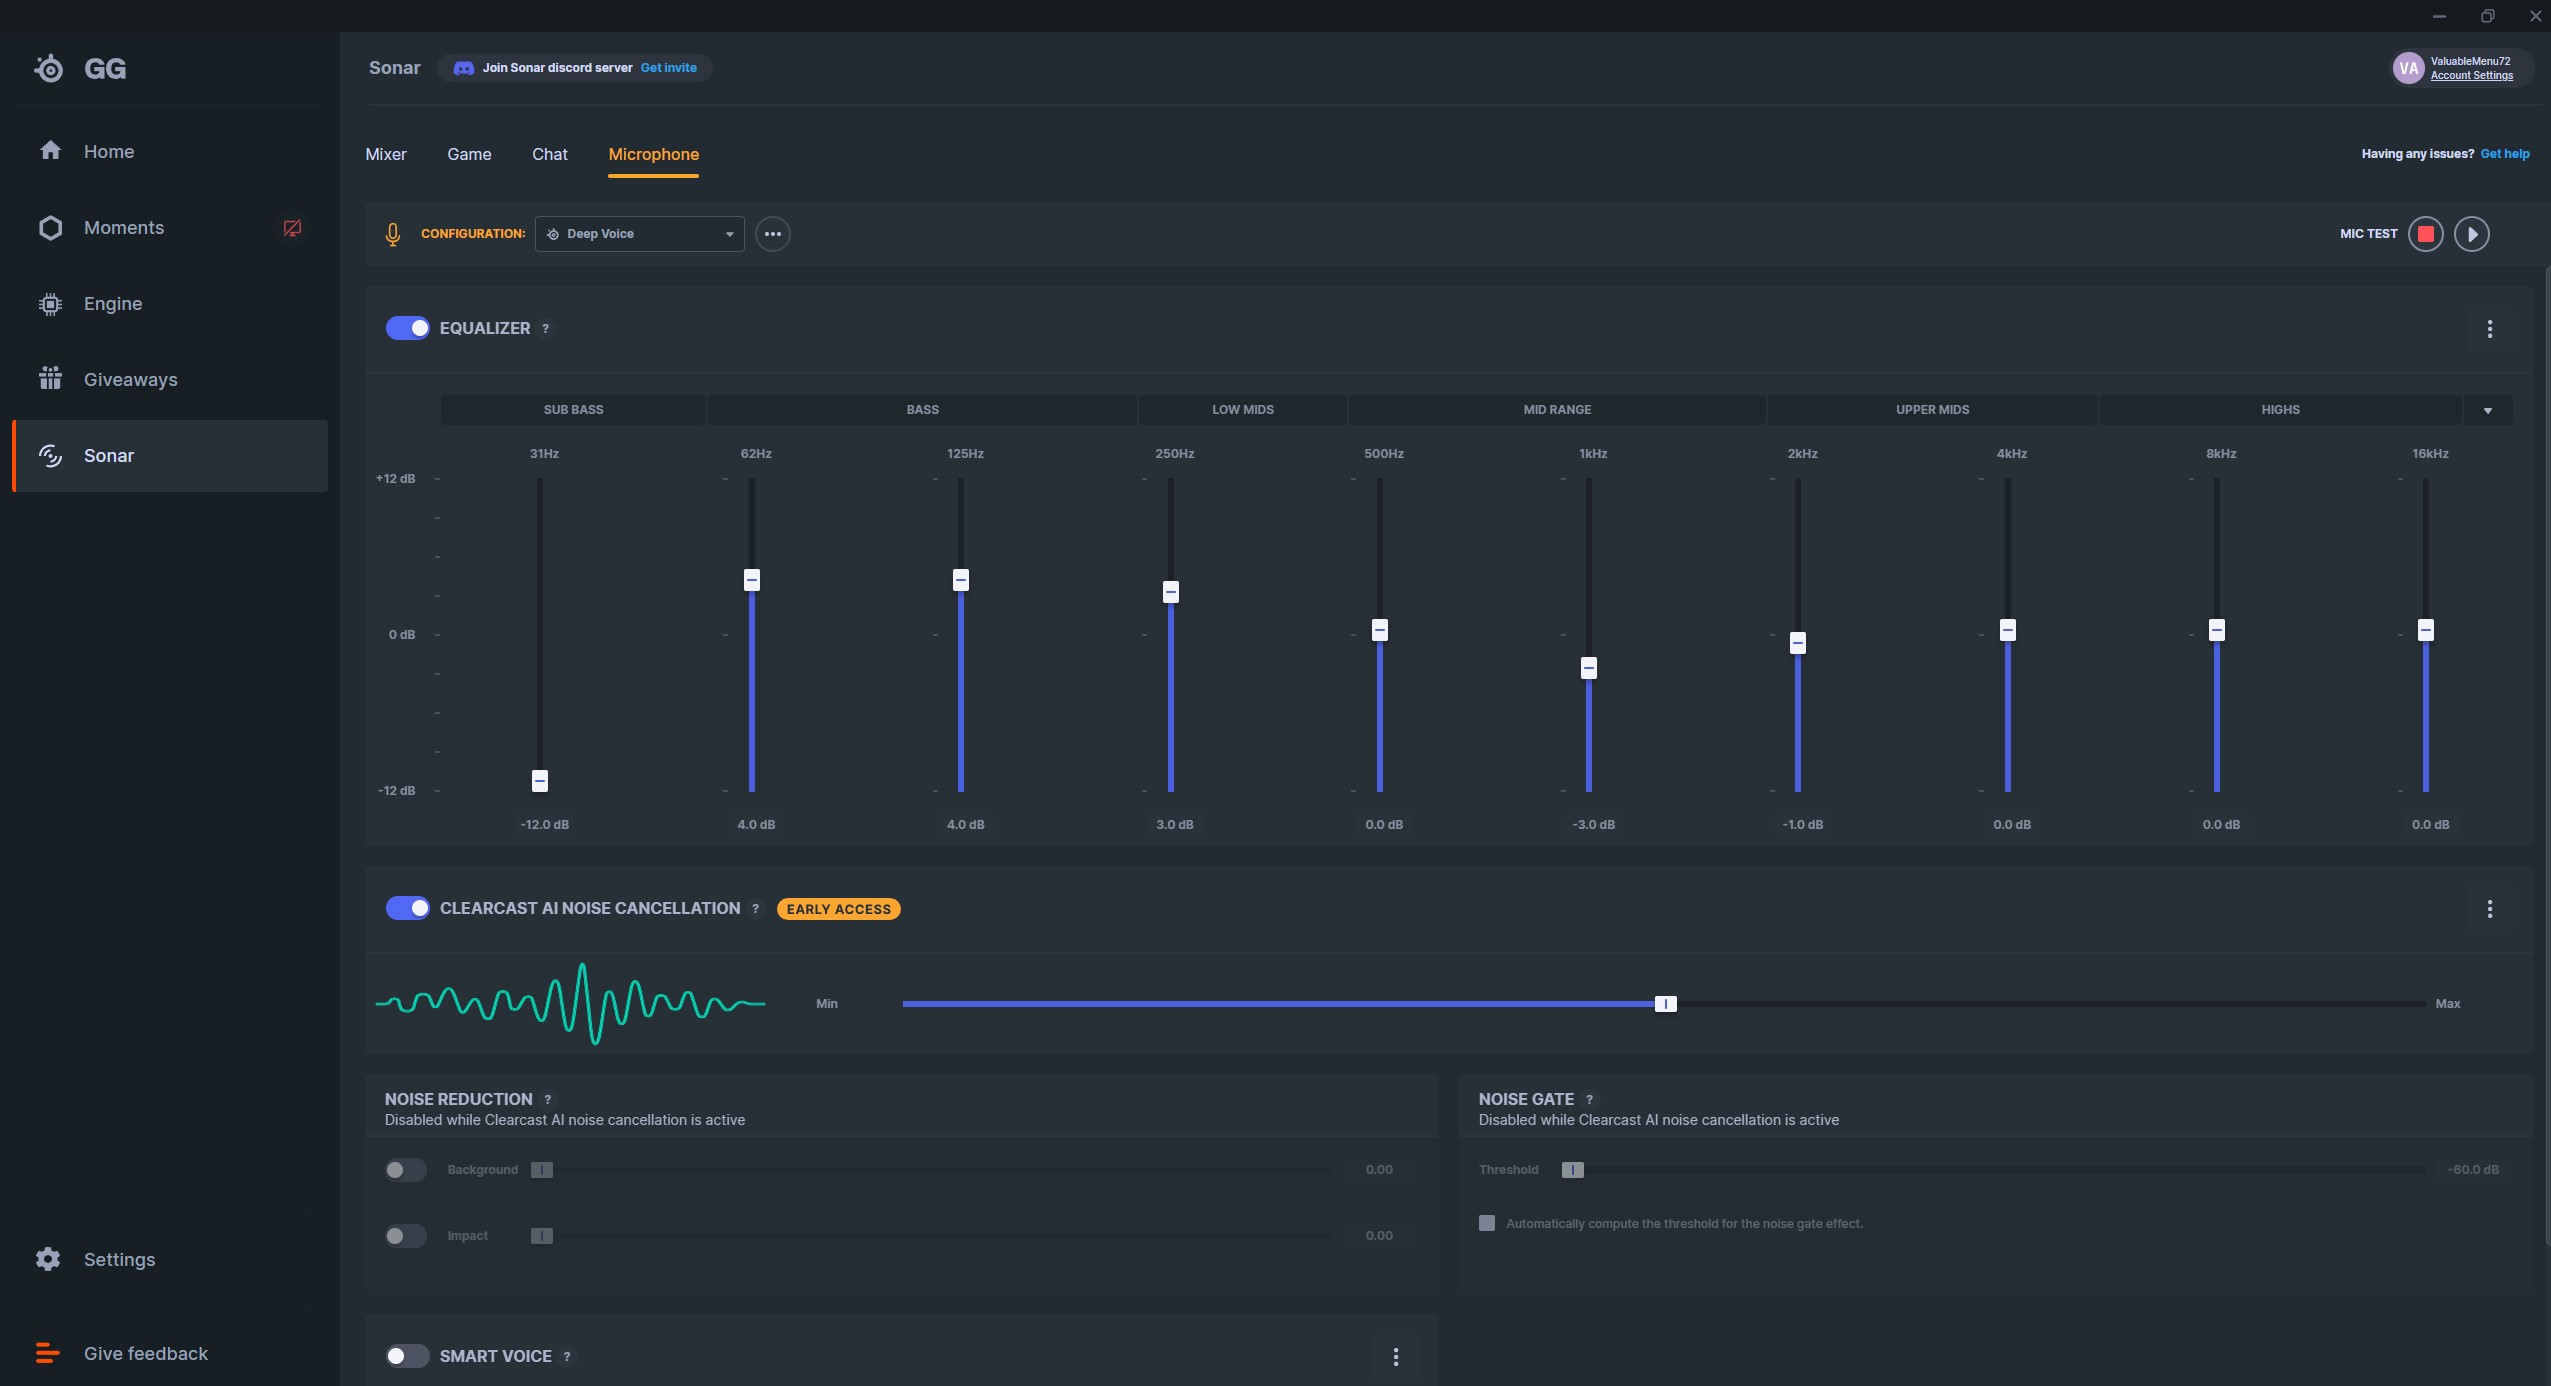Click the Clearcast noise cancellation strength slider handle
This screenshot has height=1386, width=2551.
point(1665,1004)
